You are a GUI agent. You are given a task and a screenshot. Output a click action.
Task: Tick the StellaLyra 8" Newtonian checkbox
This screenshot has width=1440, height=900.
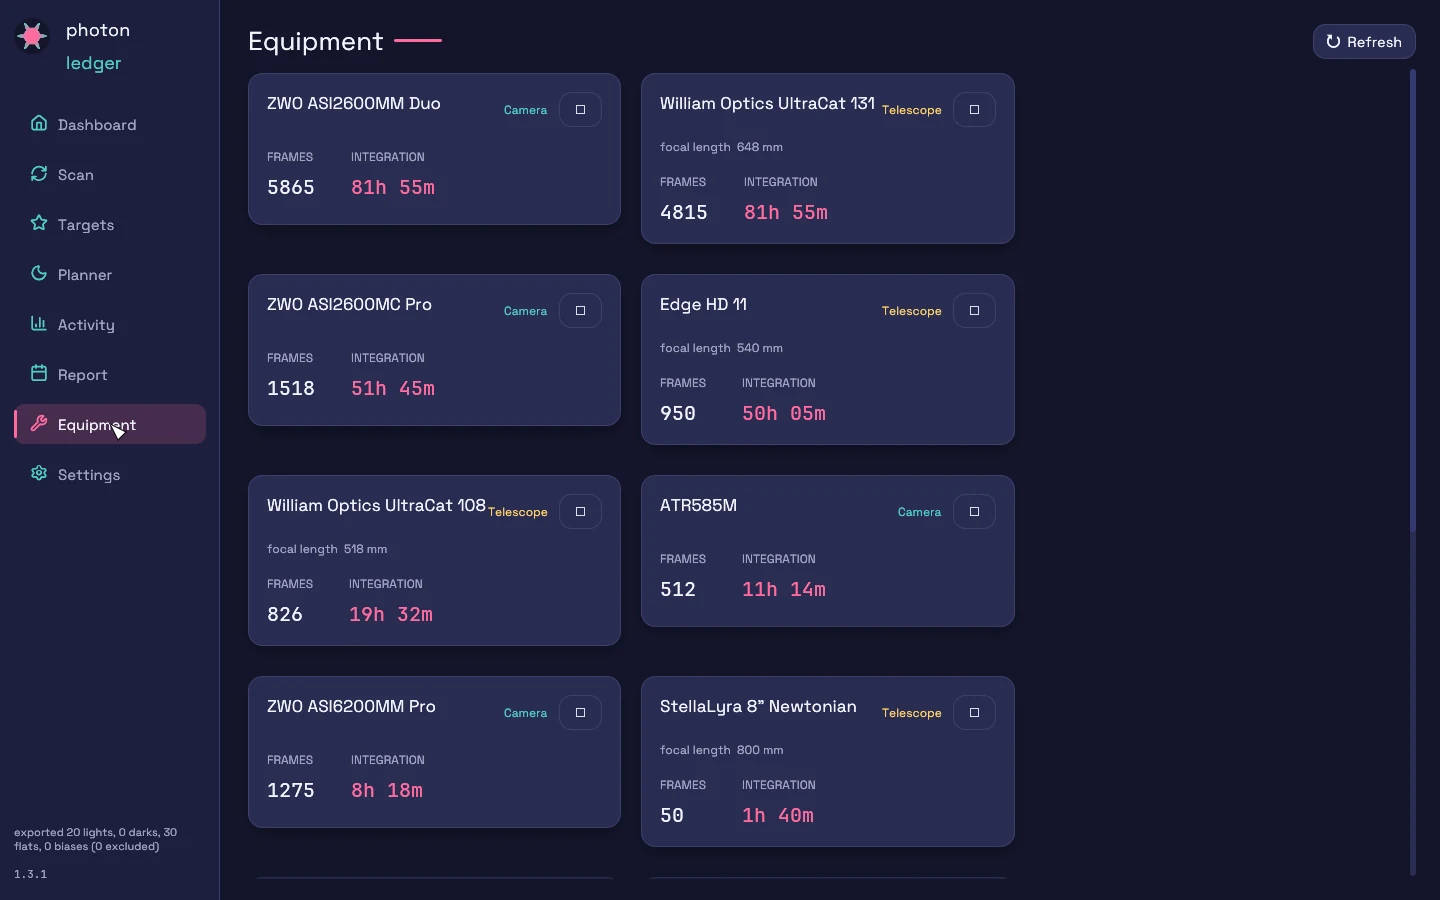tap(974, 713)
